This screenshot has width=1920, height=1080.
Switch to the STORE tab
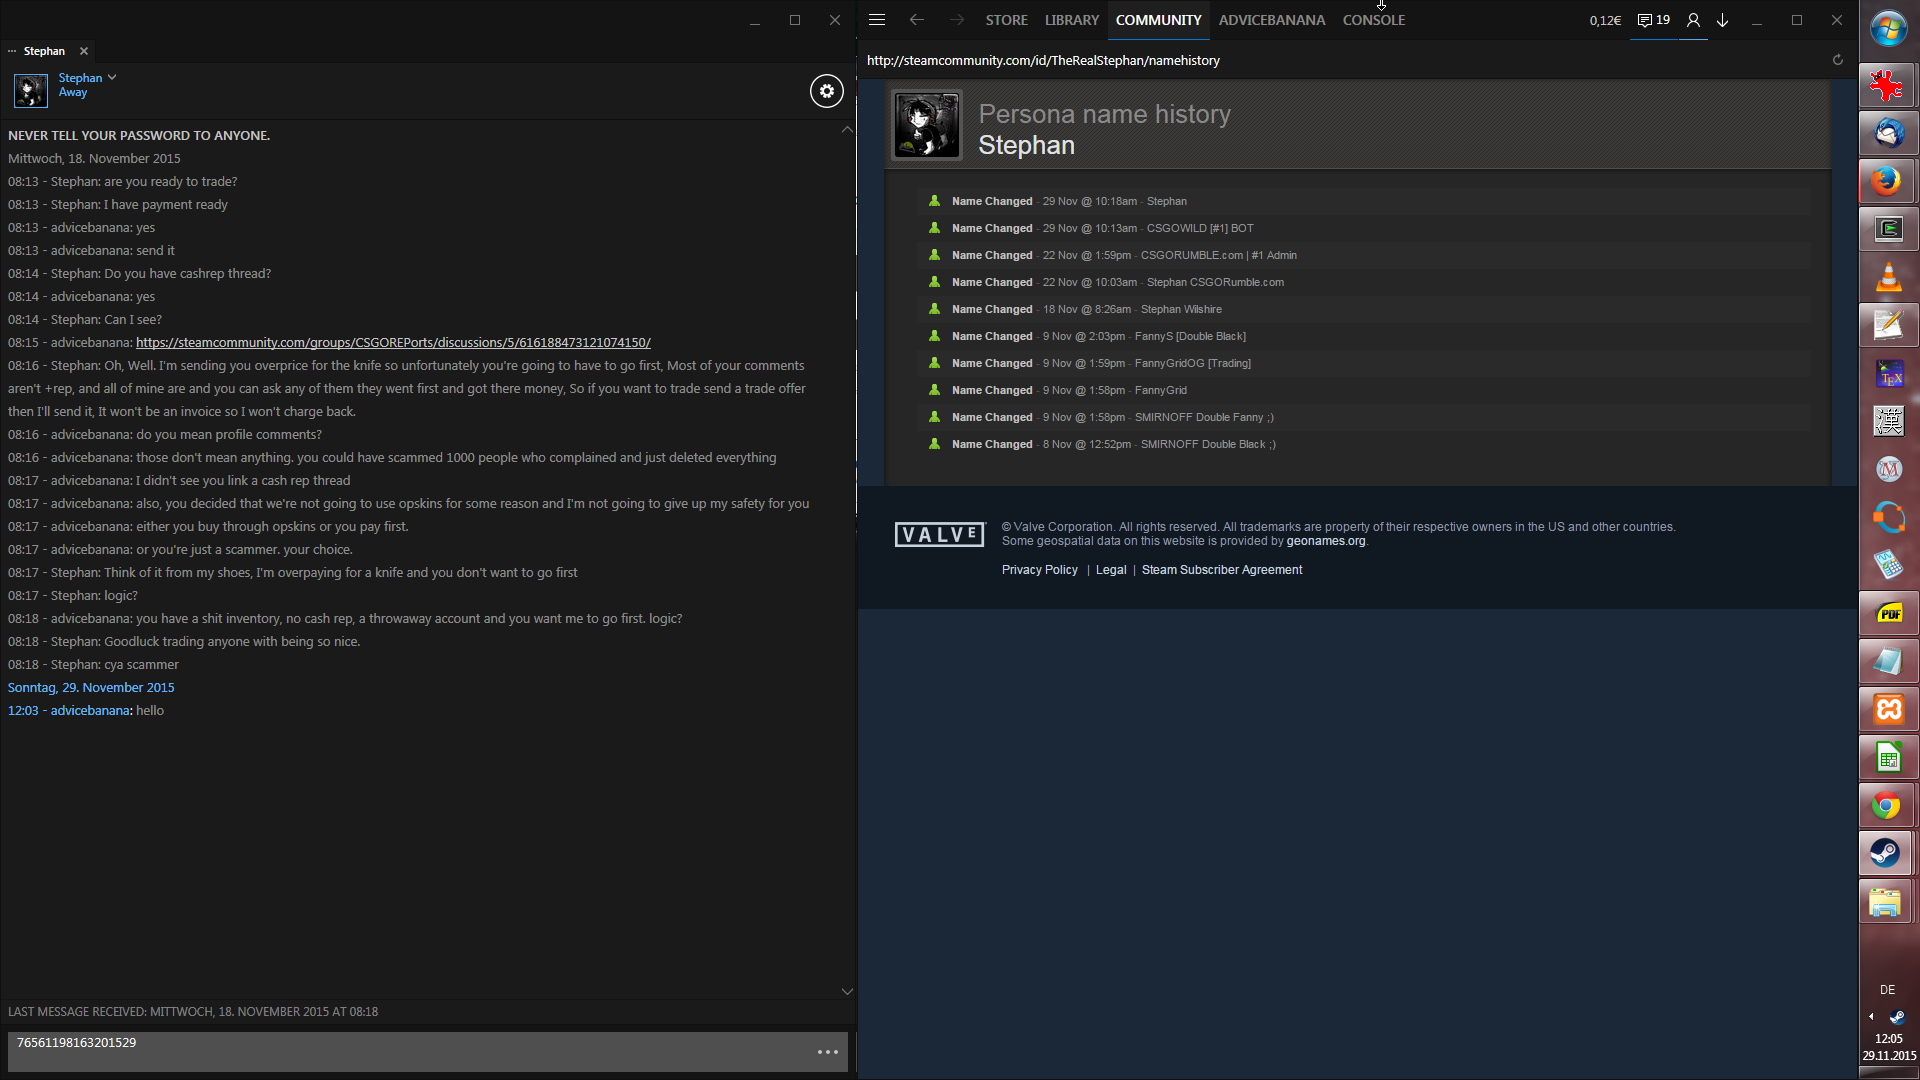pos(1006,20)
